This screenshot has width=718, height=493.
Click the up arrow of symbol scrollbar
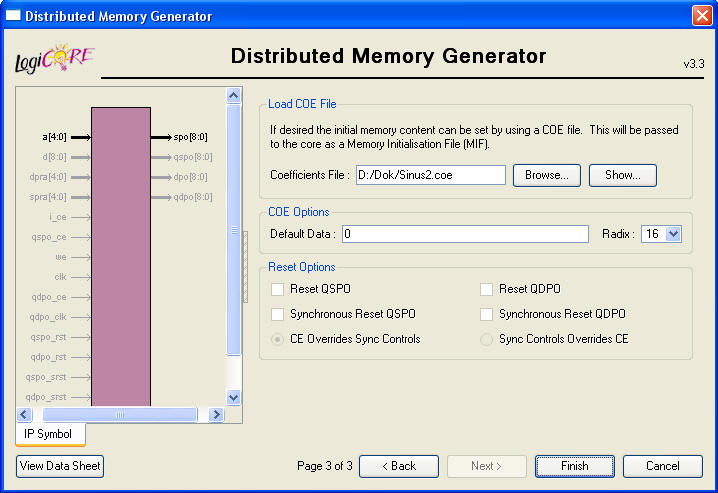234,95
